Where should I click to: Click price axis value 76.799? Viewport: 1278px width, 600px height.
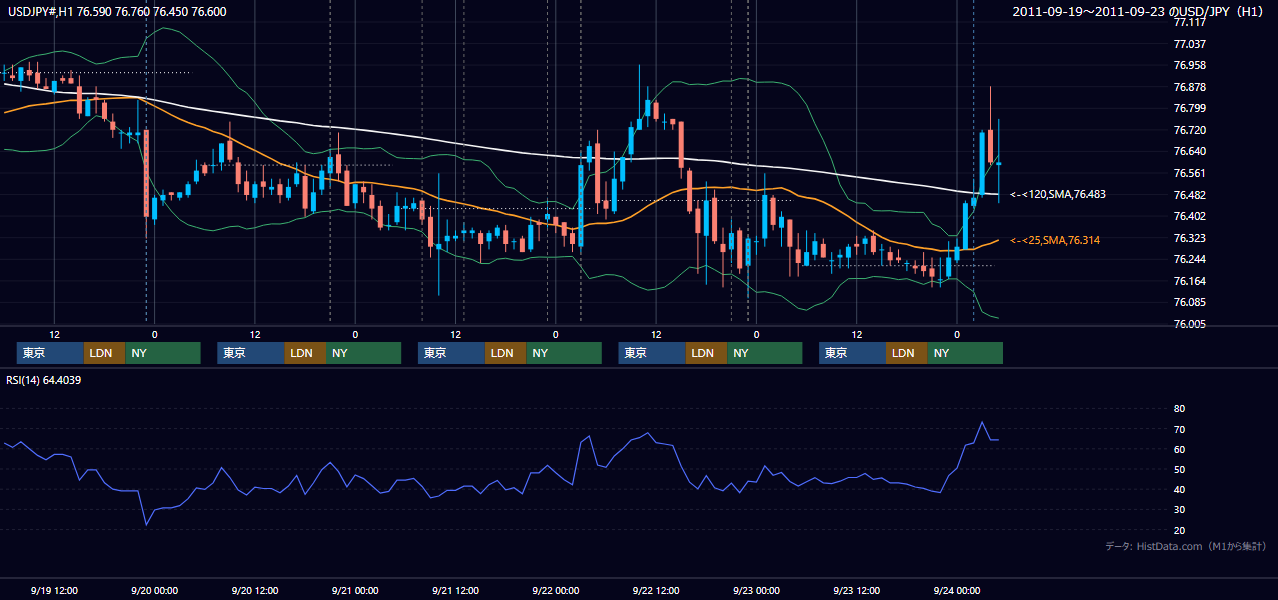click(x=1189, y=108)
